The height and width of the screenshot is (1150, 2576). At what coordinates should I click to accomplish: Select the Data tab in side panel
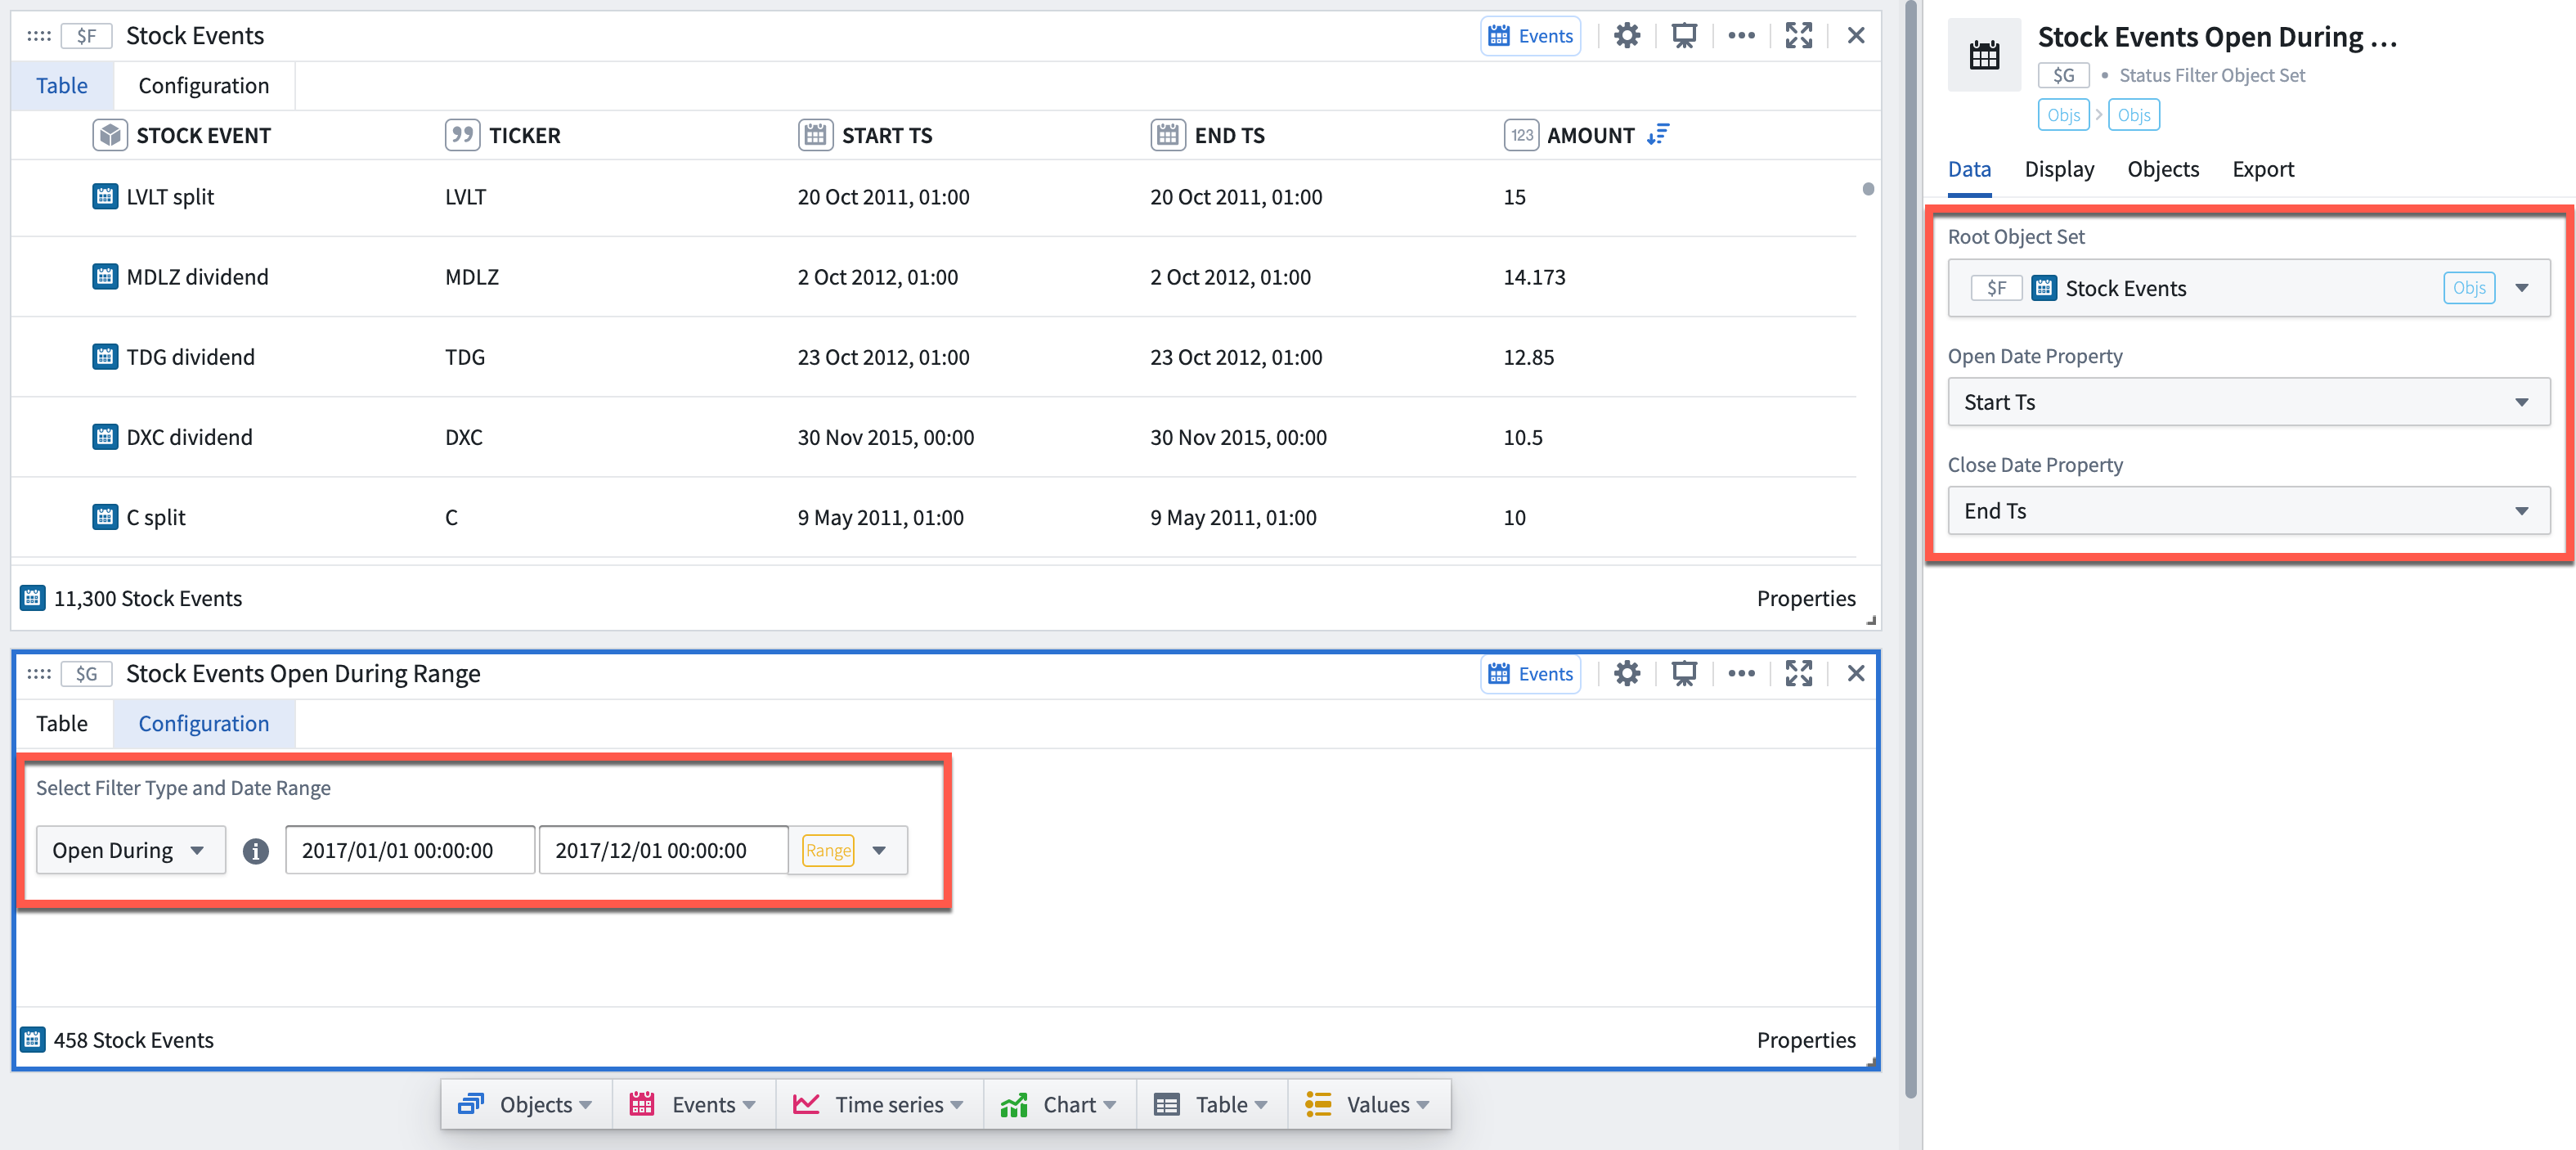click(1969, 170)
